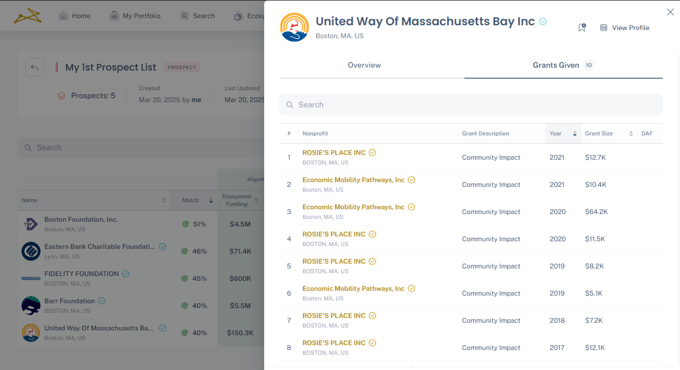Select the Grants Given tab
Image resolution: width=680 pixels, height=370 pixels.
click(x=563, y=65)
